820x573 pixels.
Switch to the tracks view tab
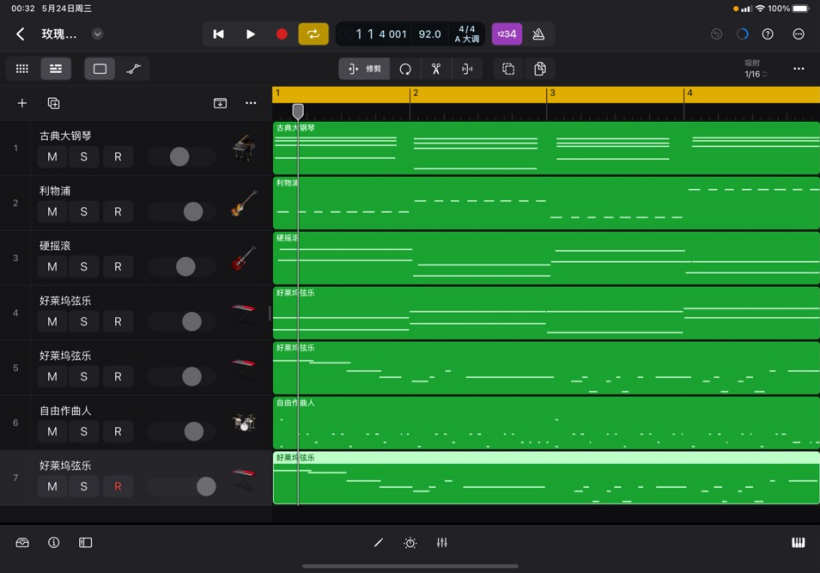click(56, 69)
